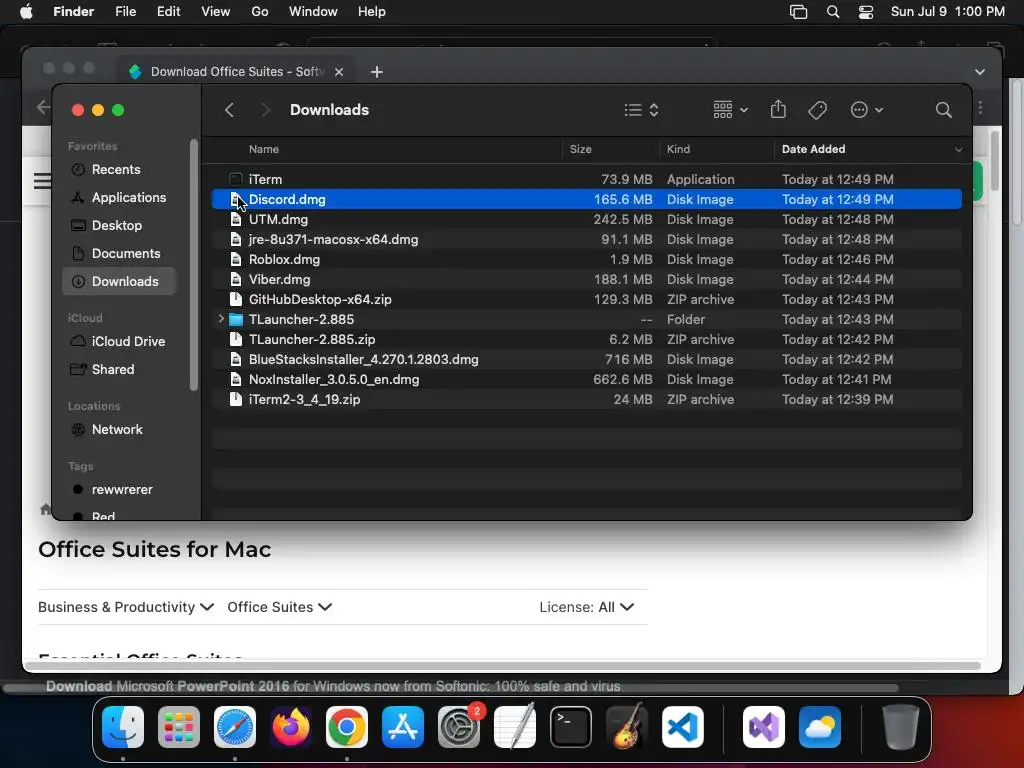This screenshot has height=768, width=1024.
Task: Sort by the Size column
Action: click(x=581, y=149)
